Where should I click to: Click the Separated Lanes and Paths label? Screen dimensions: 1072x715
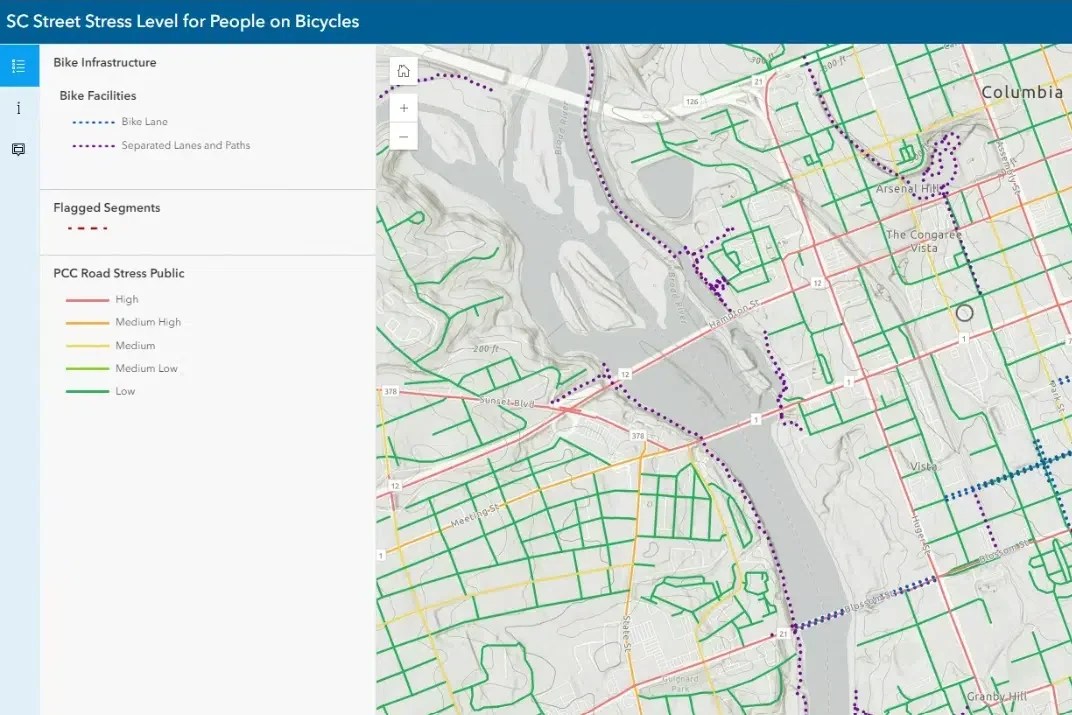185,146
